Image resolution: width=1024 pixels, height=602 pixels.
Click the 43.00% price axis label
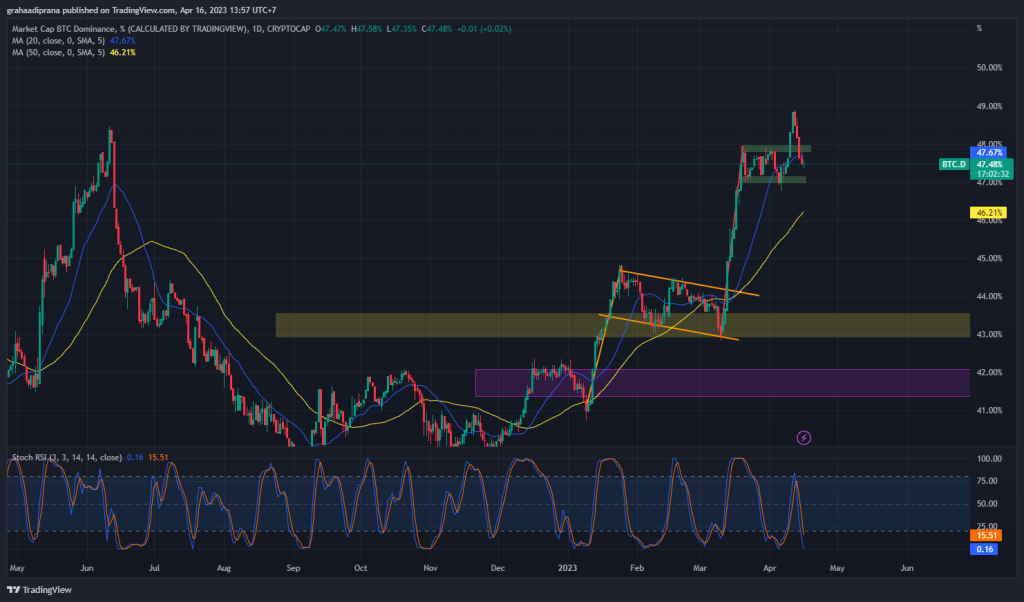point(989,334)
